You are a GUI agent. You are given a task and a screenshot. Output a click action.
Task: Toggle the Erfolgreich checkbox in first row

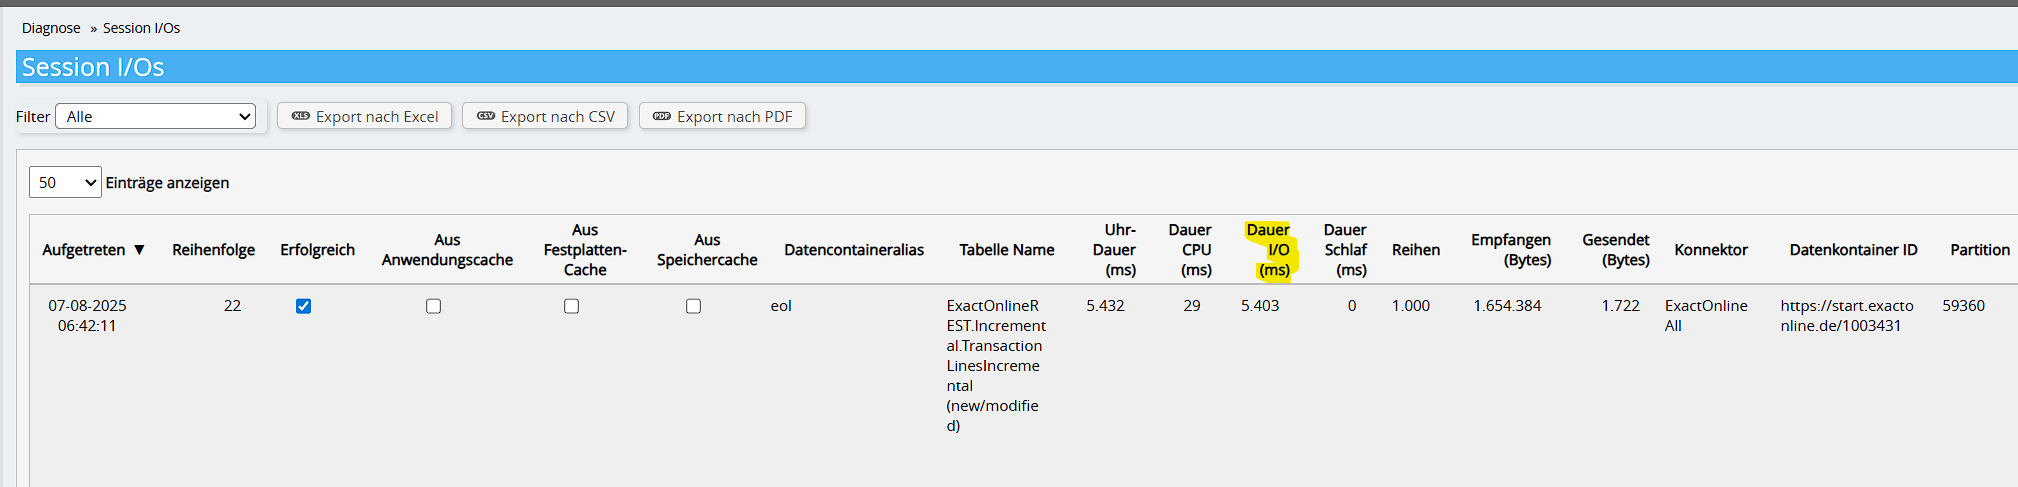coord(304,306)
